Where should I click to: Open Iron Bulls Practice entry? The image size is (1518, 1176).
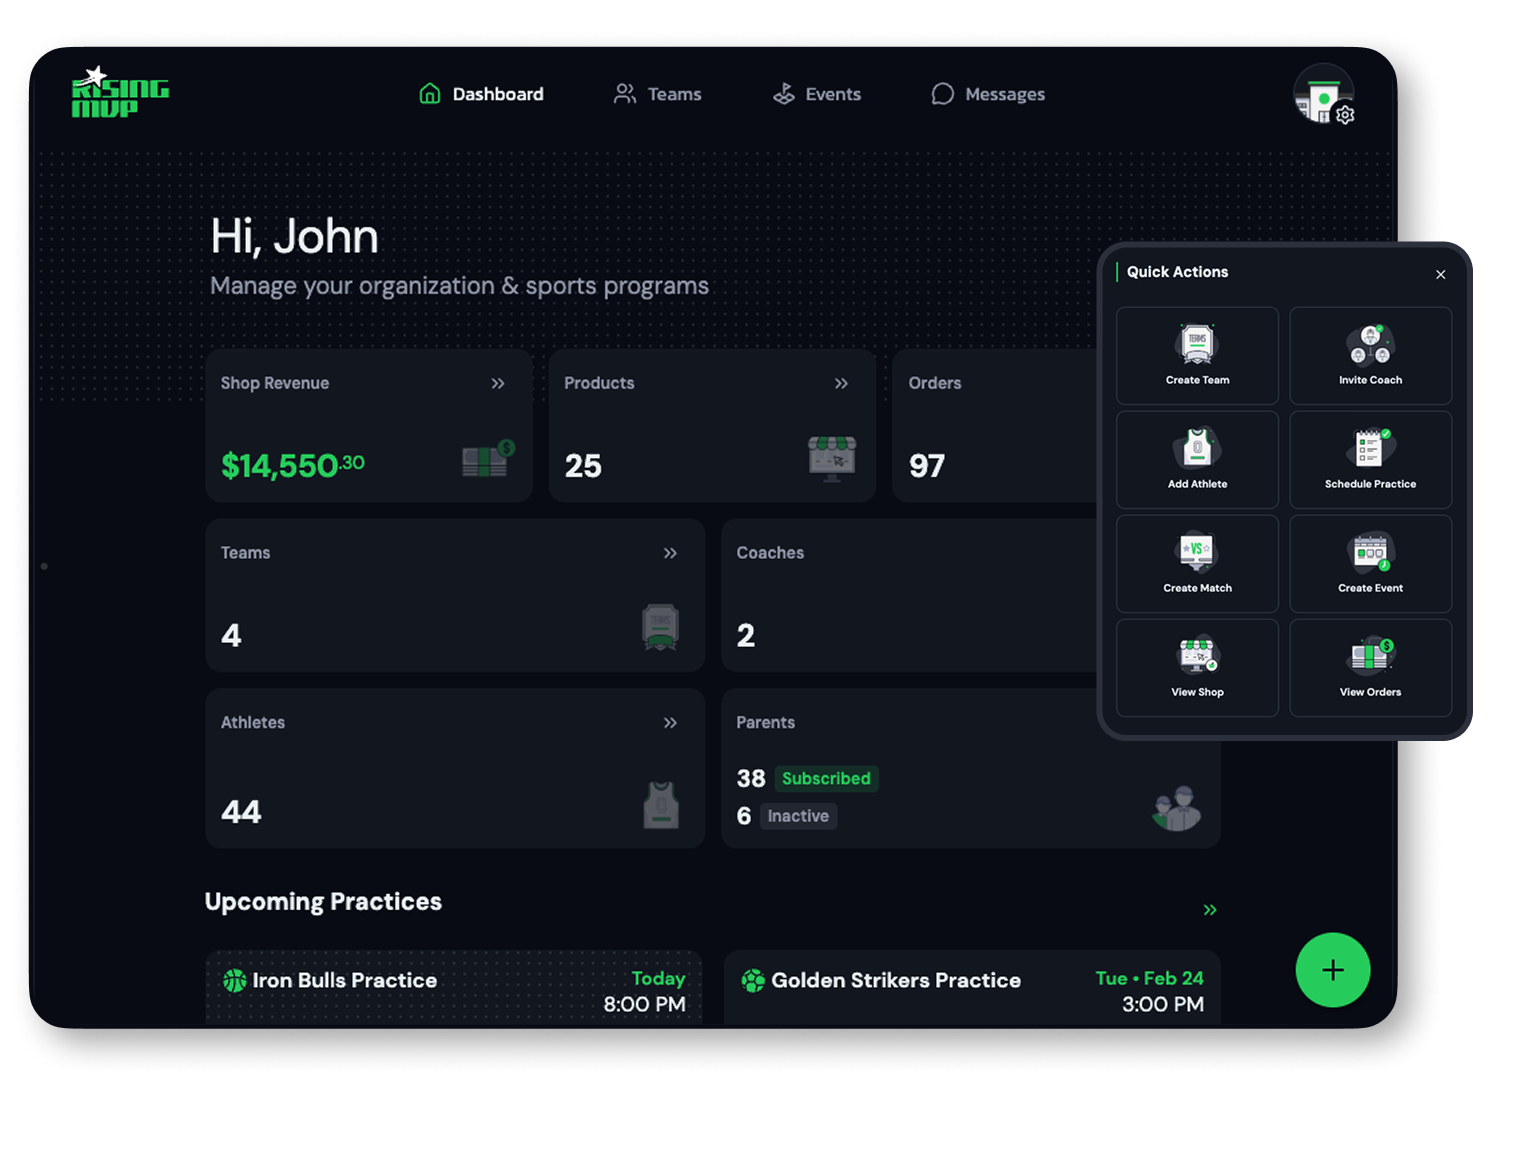coord(454,988)
